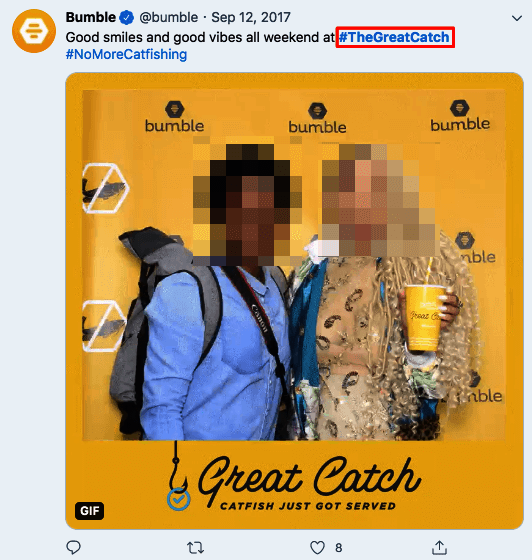Click the like count number 8
This screenshot has height=560, width=532.
pyautogui.click(x=338, y=548)
